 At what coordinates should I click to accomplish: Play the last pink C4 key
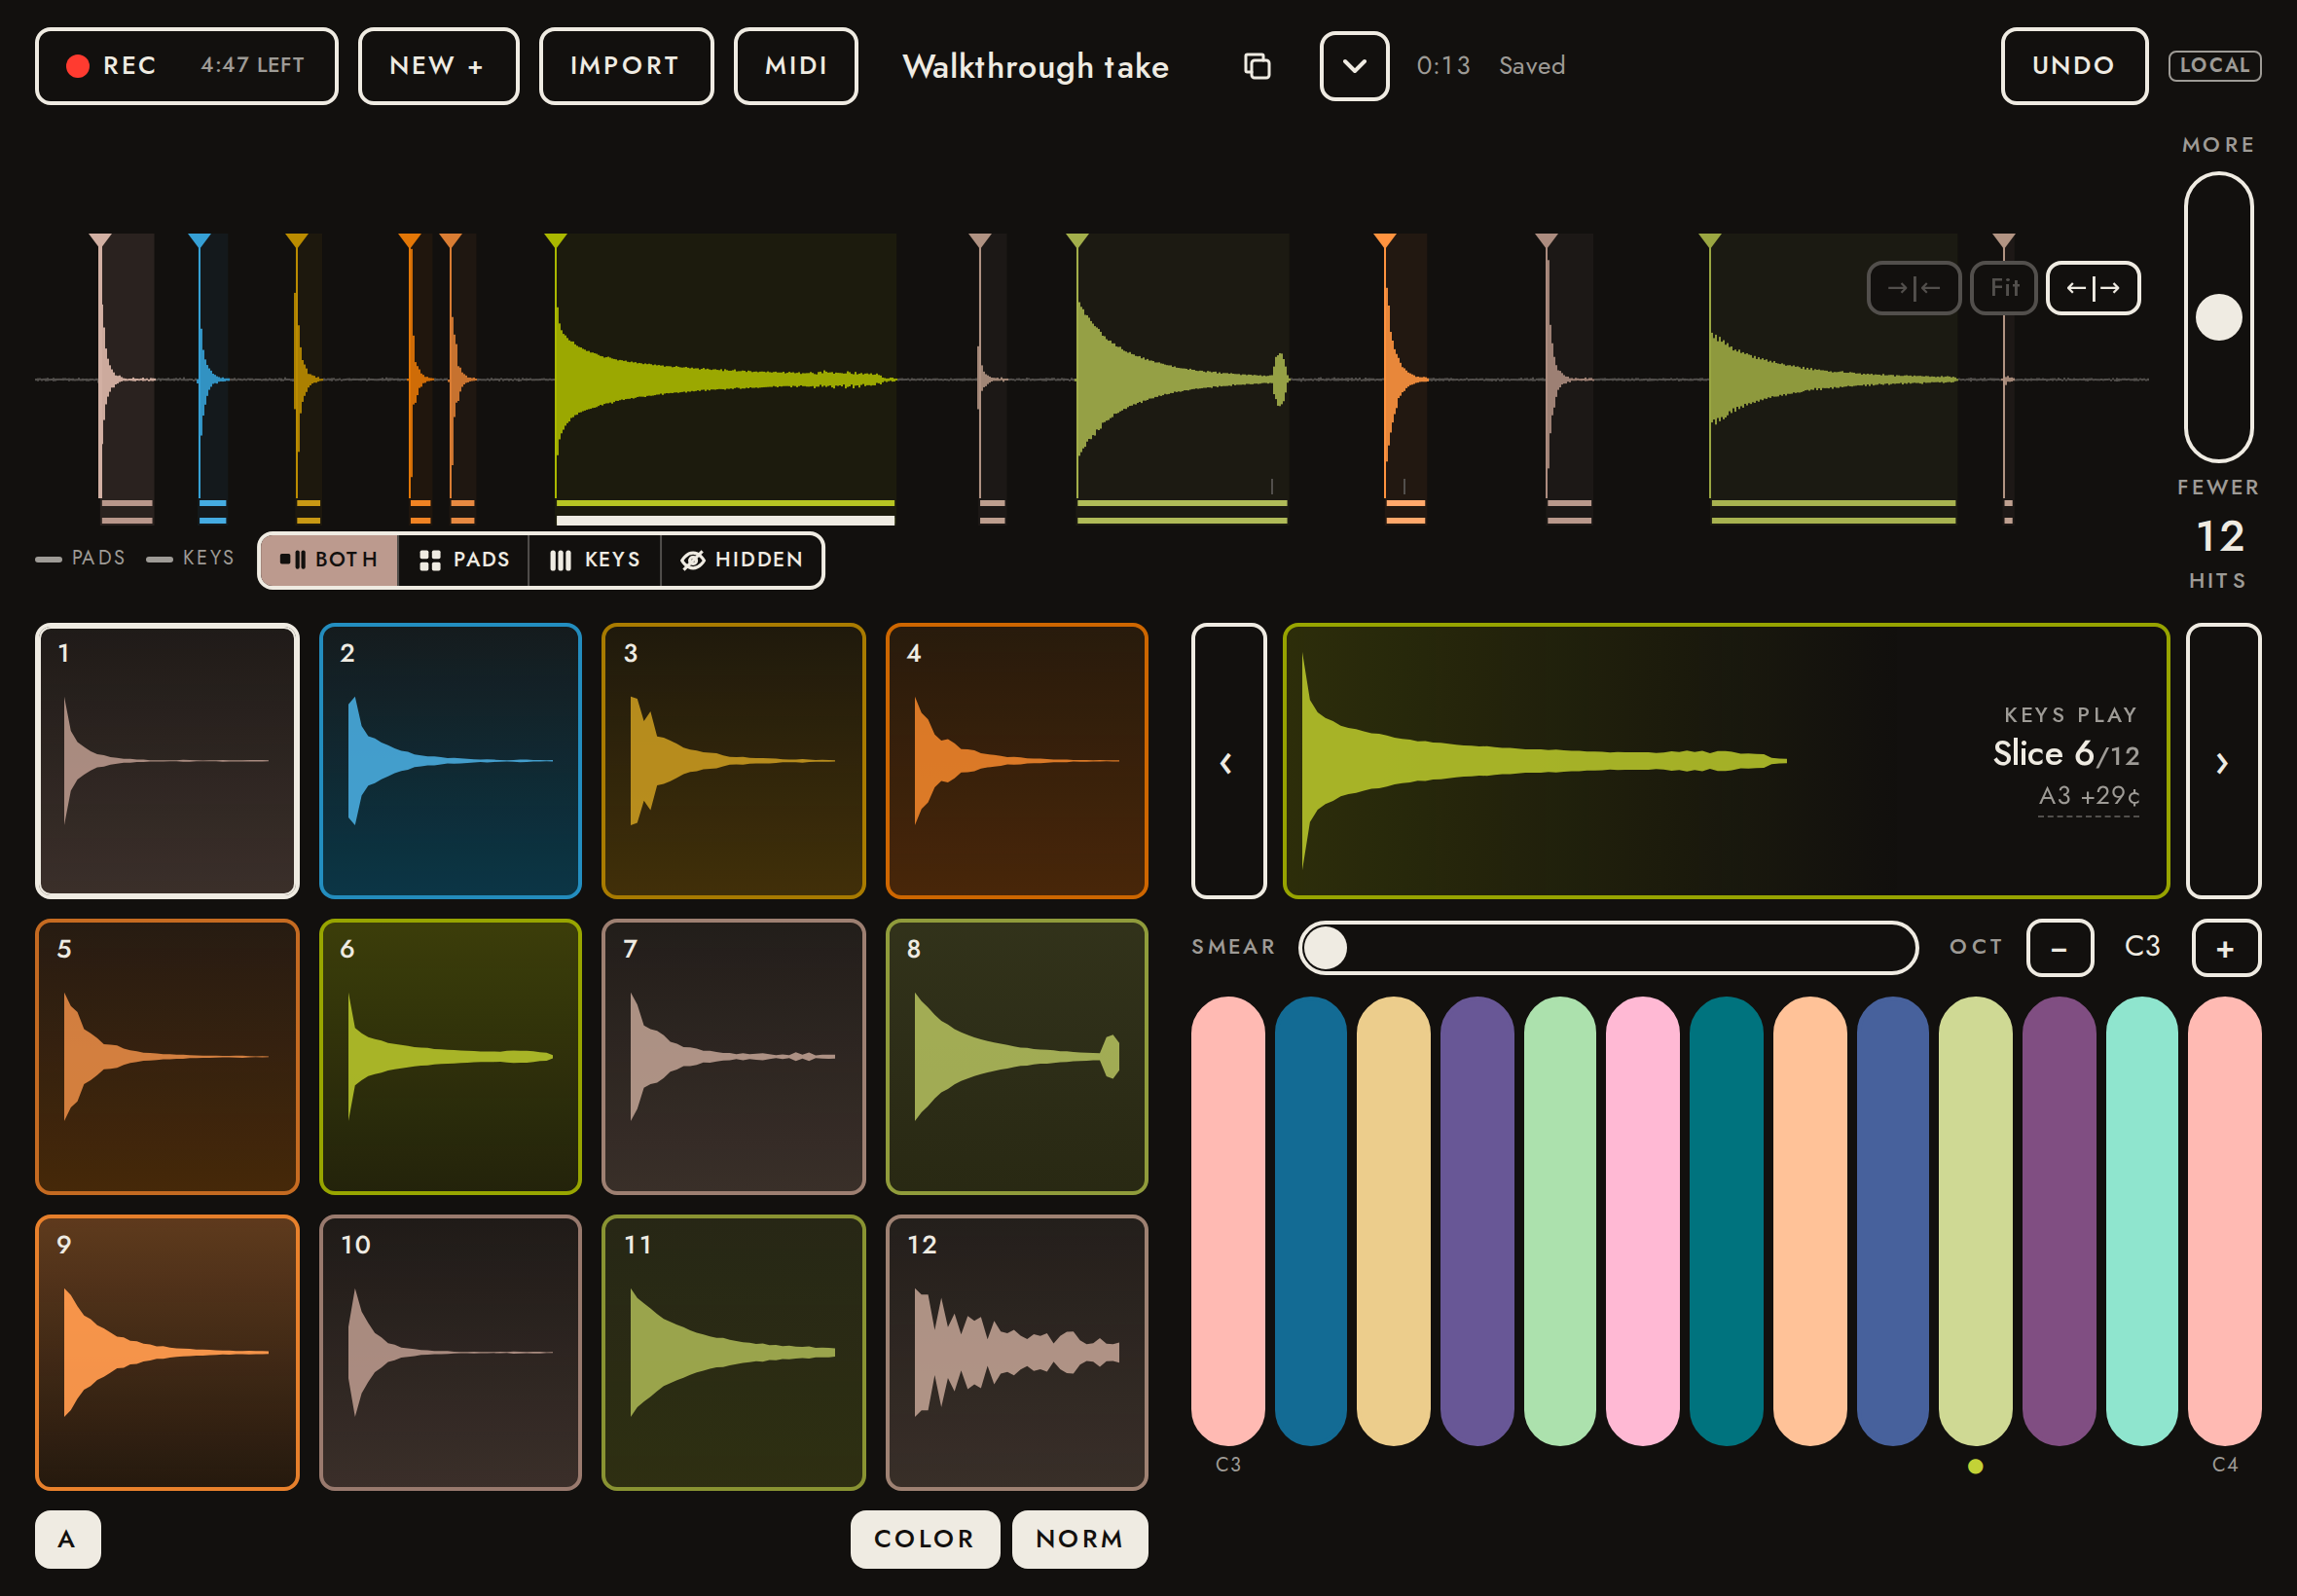[x=2224, y=1221]
